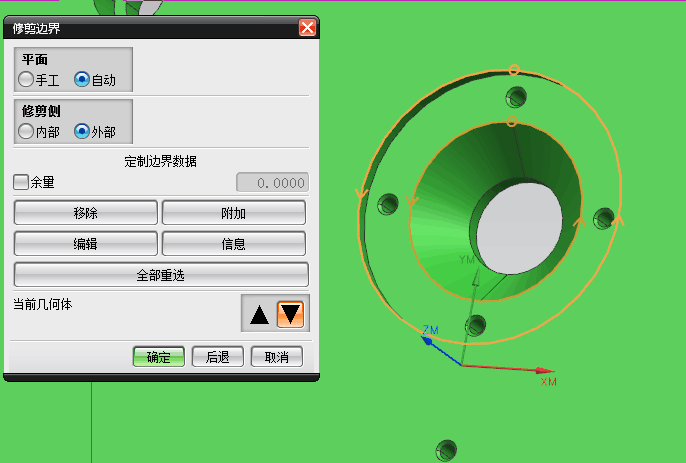Cancel the dialog with 取消
686x463 pixels.
click(276, 357)
